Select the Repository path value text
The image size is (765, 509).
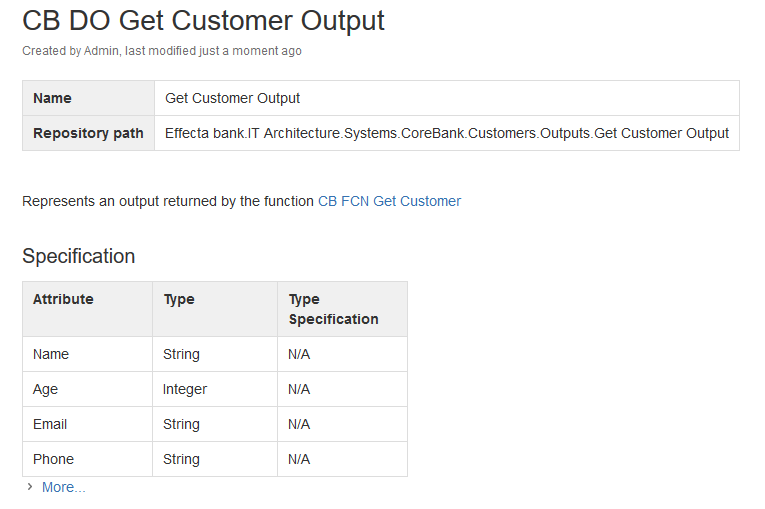(x=446, y=133)
